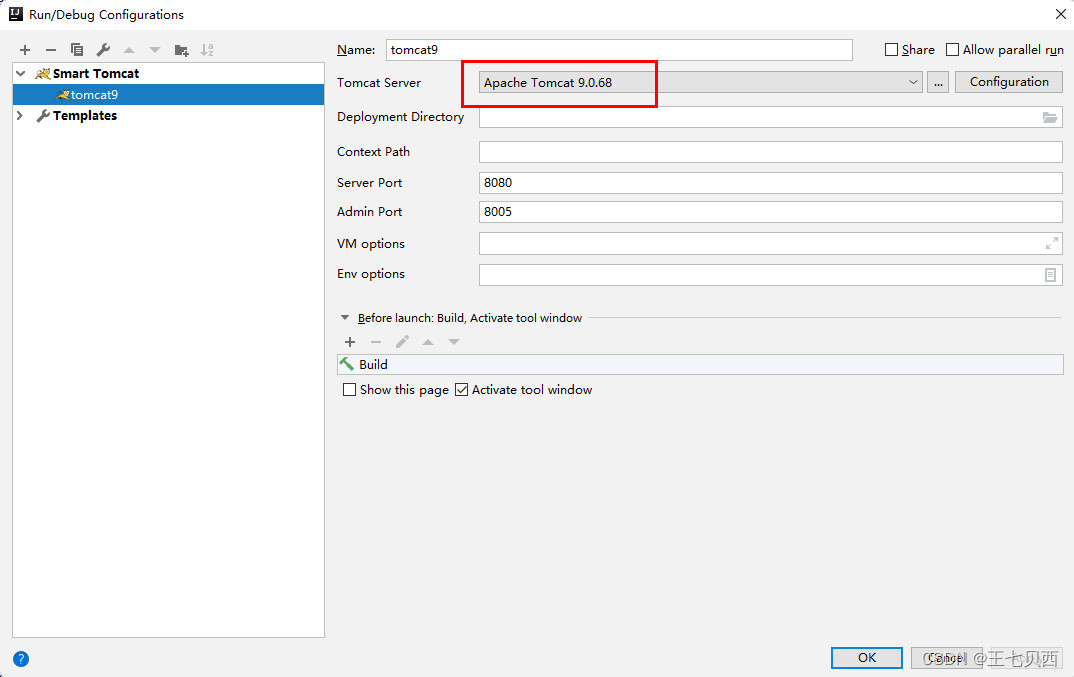The image size is (1074, 677).
Task: Remove the before-launch task
Action: 376,342
